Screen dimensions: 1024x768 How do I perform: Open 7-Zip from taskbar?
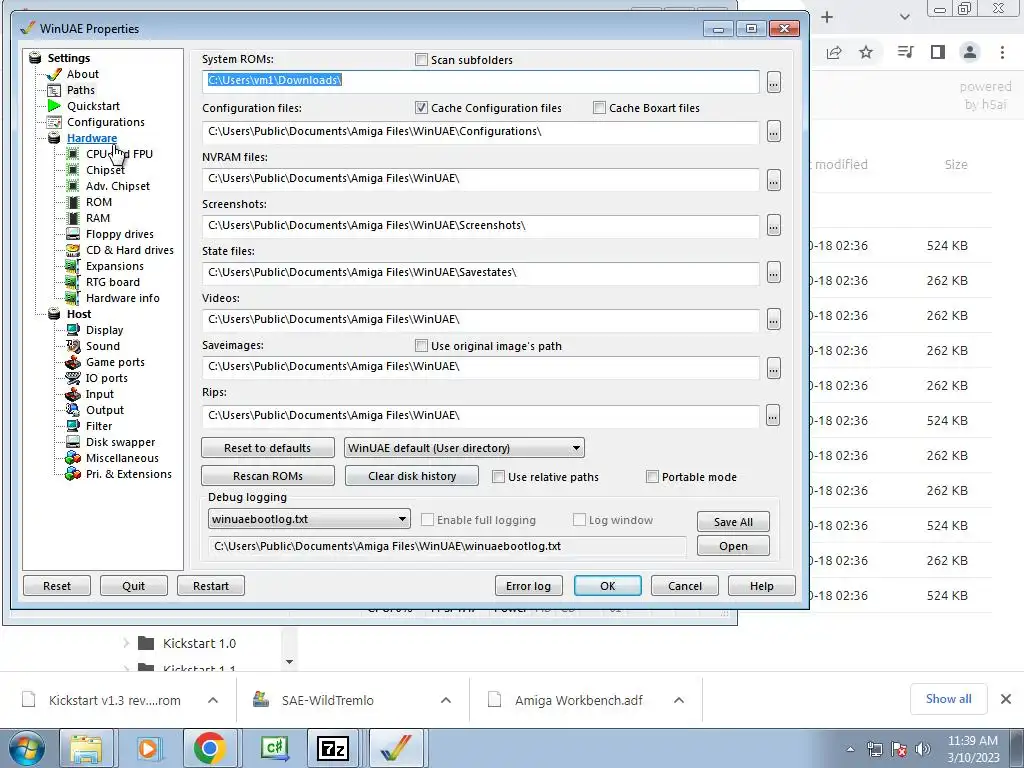pos(332,748)
